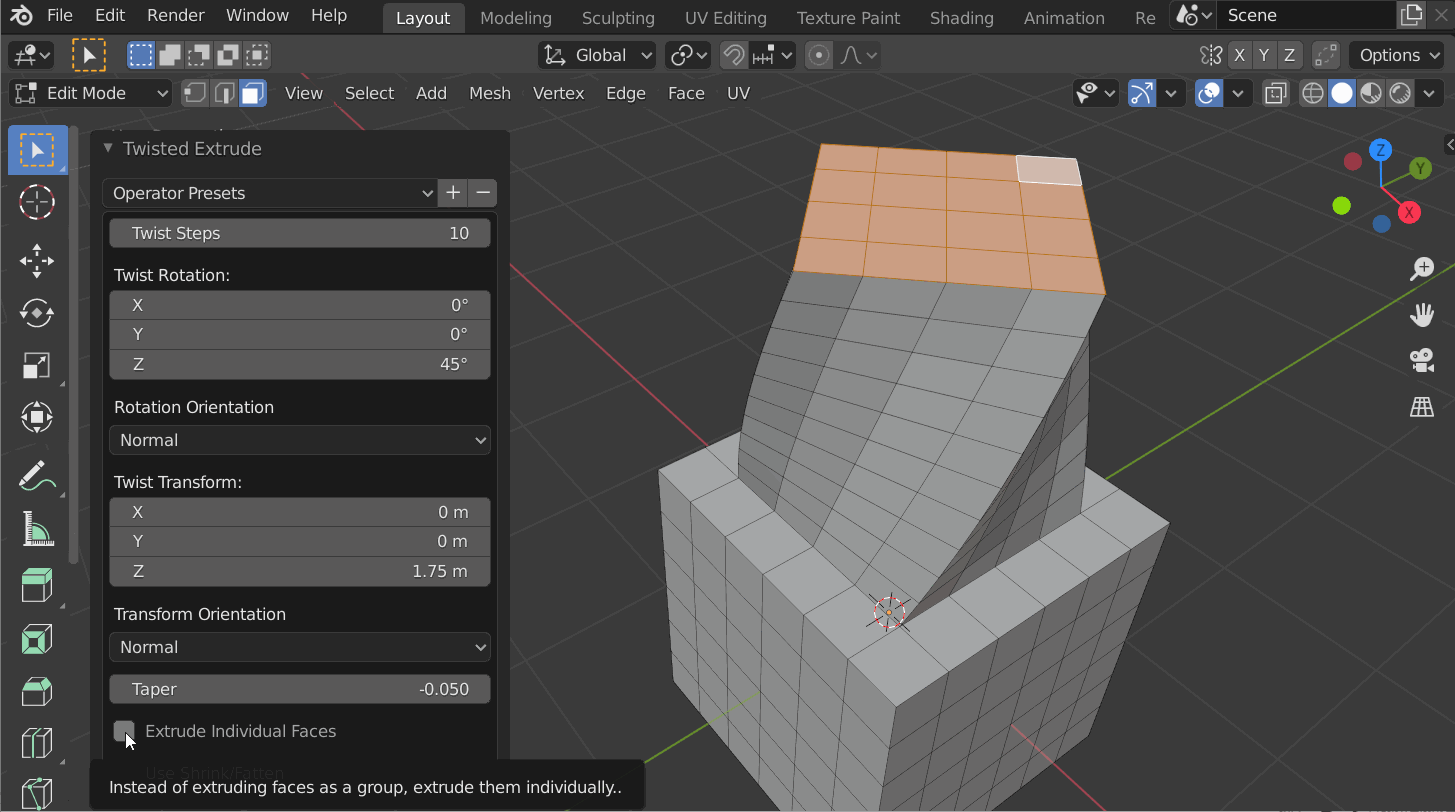This screenshot has width=1455, height=812.
Task: Select rendered viewport shading
Action: 1400,93
